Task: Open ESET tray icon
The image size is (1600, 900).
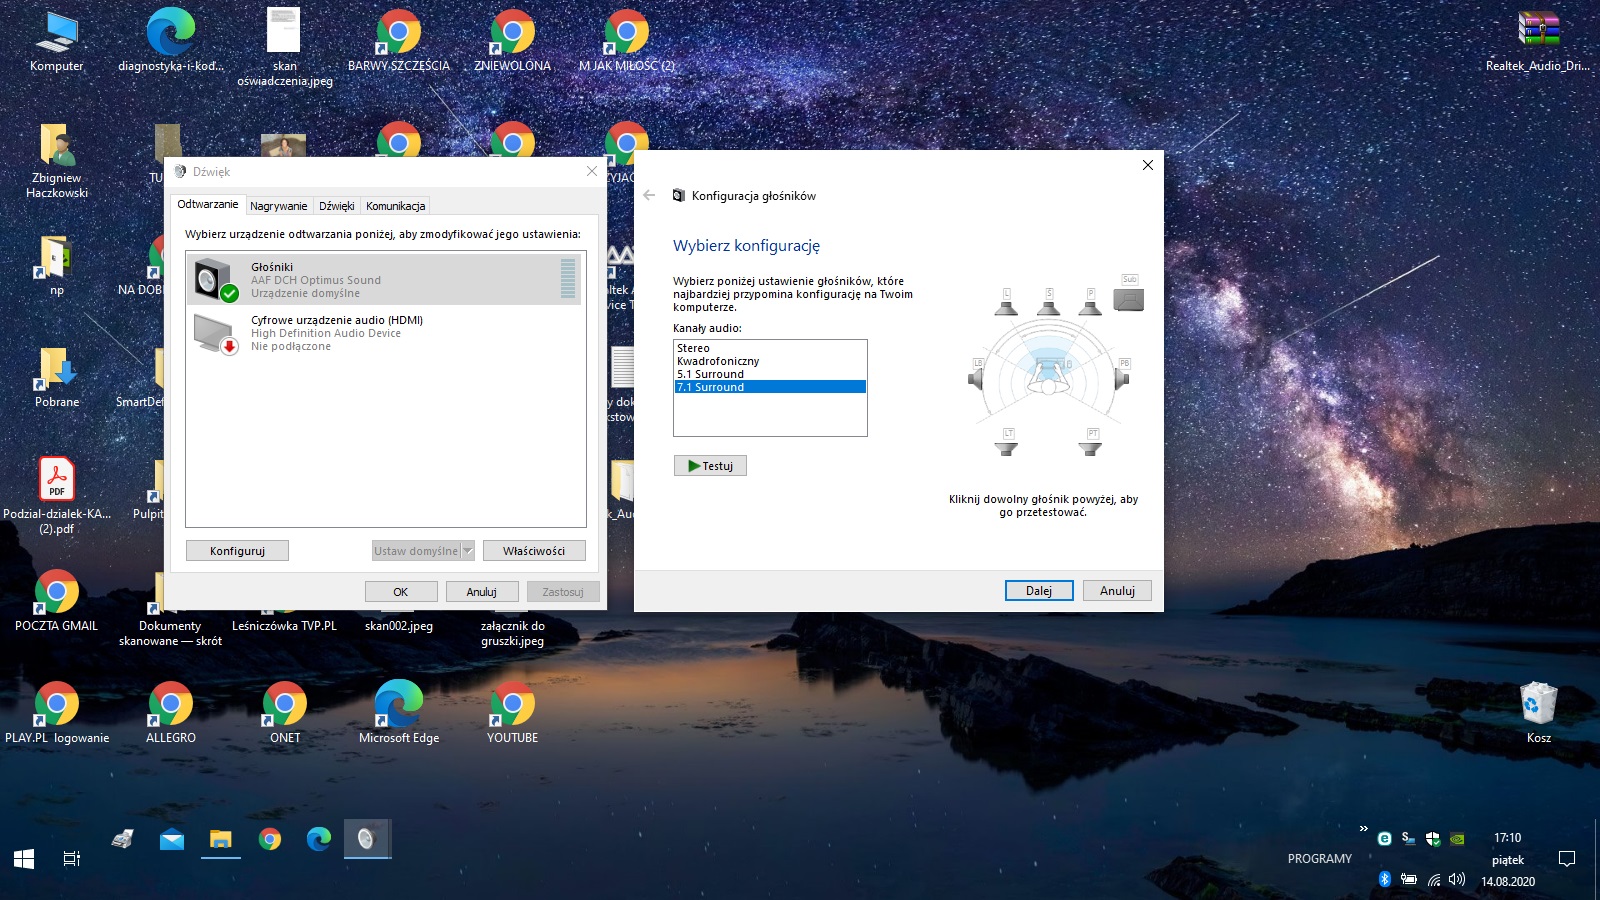Action: coord(1385,838)
